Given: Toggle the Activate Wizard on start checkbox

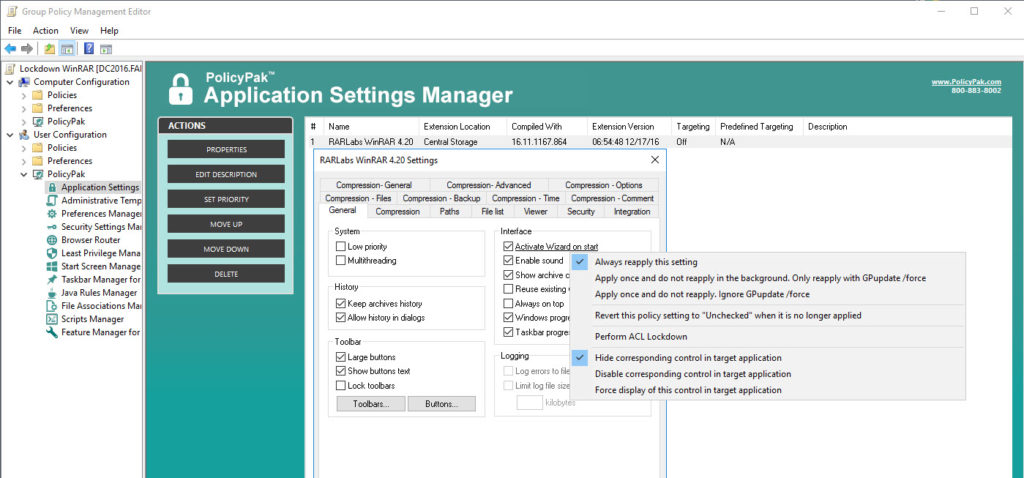Looking at the screenshot, I should coord(508,247).
